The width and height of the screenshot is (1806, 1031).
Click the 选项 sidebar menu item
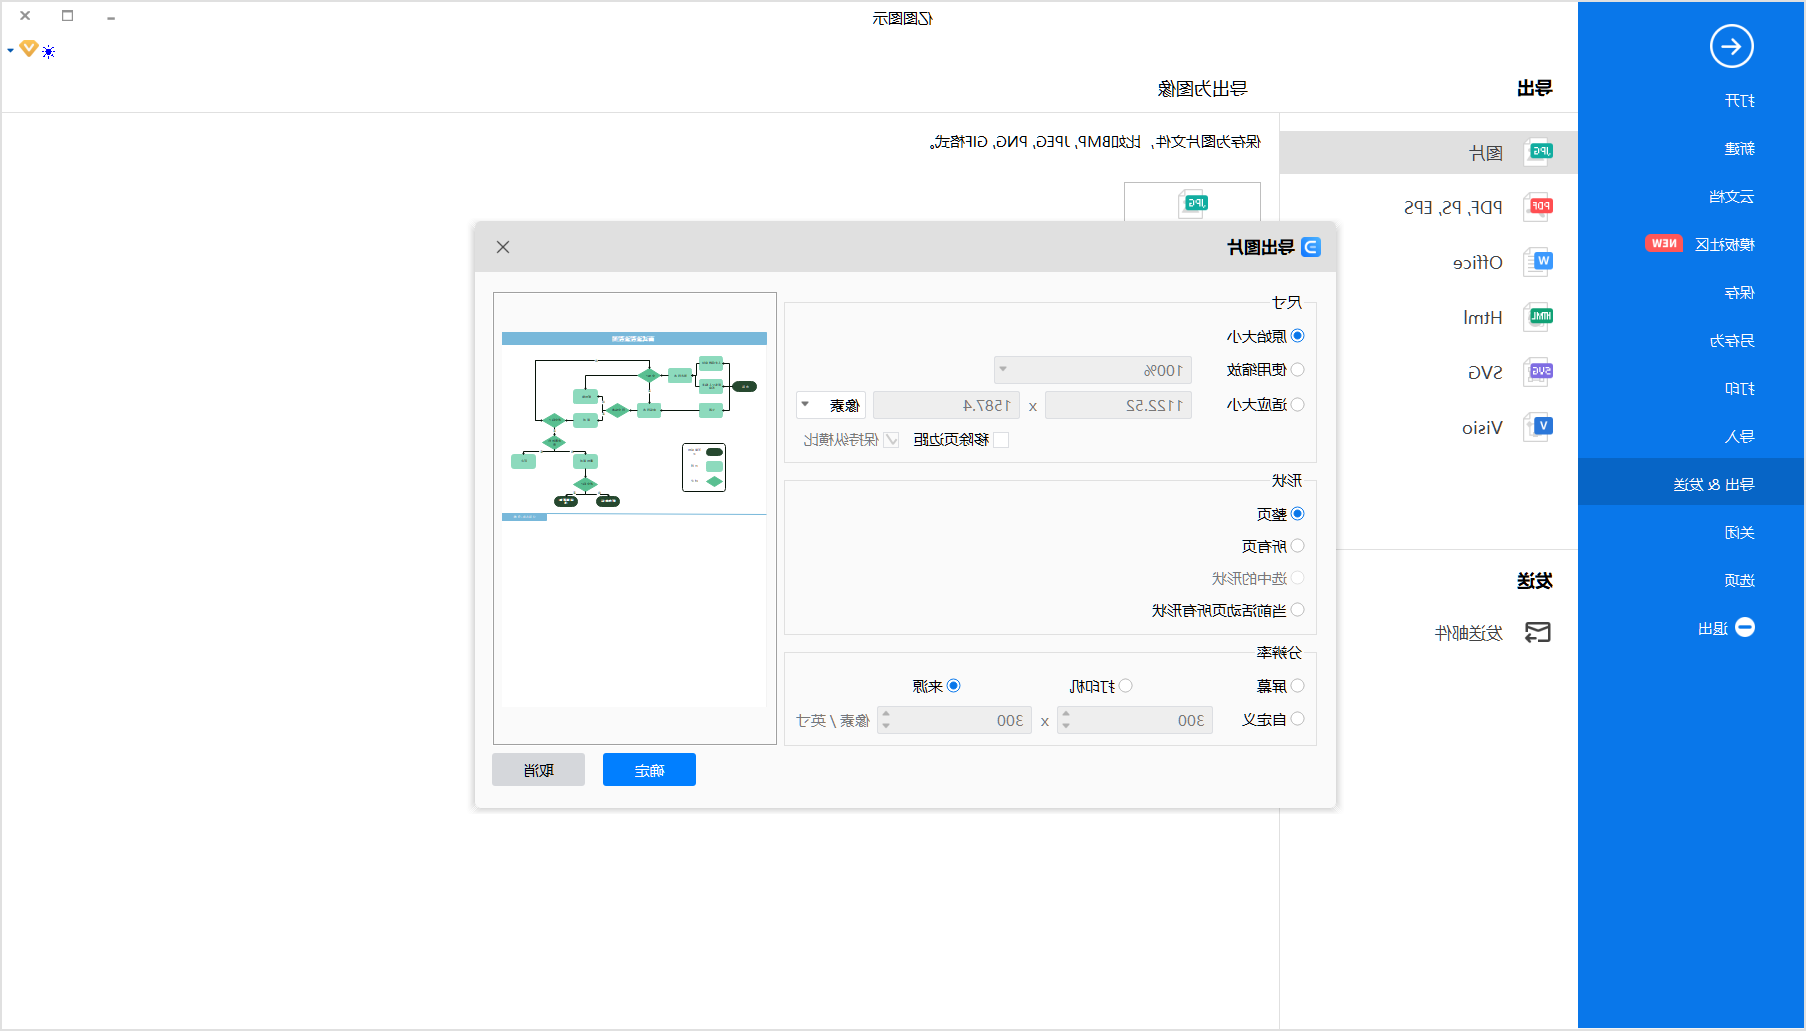click(1740, 581)
